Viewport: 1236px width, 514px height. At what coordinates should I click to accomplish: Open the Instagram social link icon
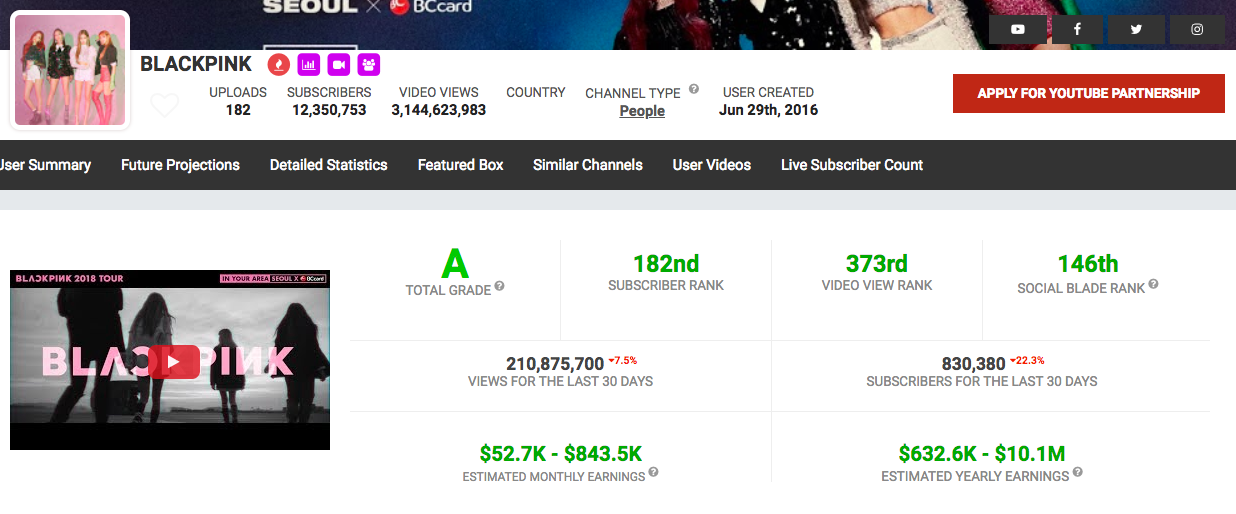coord(1196,30)
